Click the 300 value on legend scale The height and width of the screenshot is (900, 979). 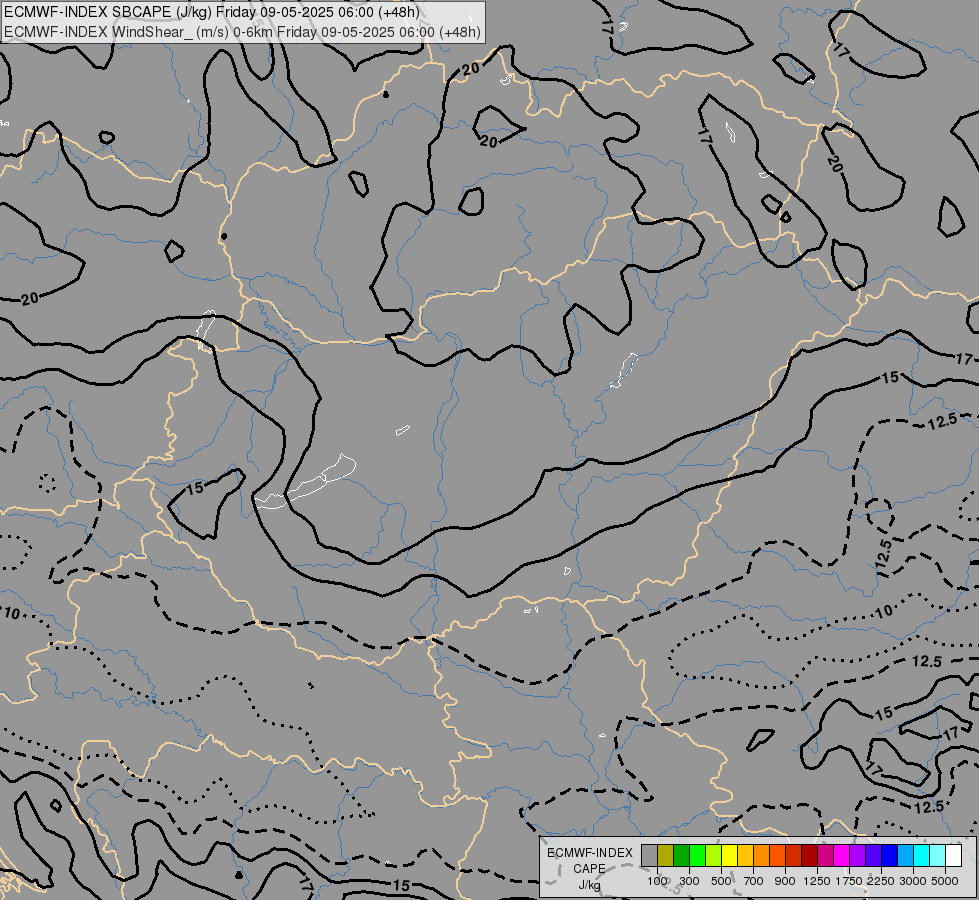[689, 881]
